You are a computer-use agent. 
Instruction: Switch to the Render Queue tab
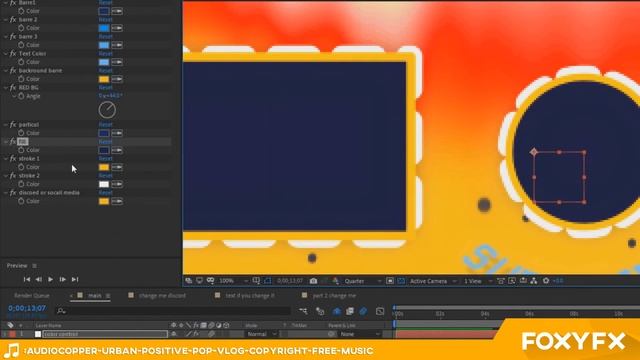click(x=32, y=296)
